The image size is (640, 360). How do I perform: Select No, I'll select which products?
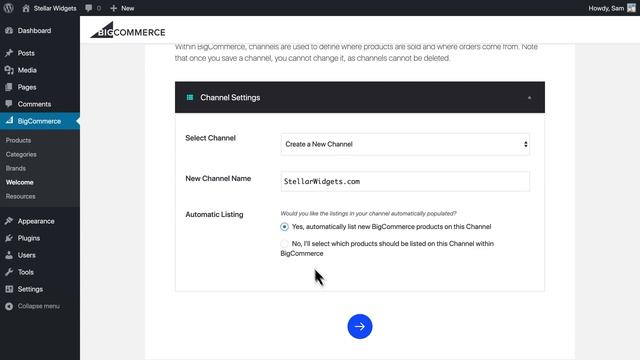[x=284, y=244]
